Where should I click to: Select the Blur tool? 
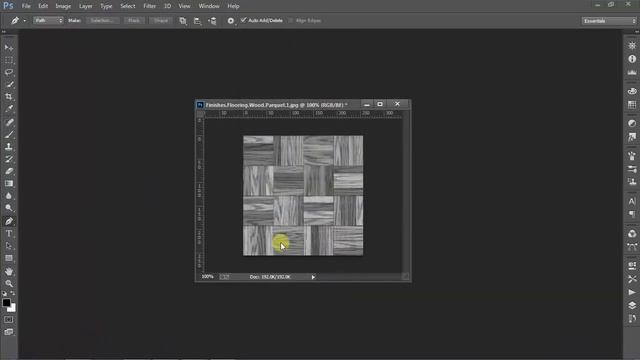coord(9,196)
